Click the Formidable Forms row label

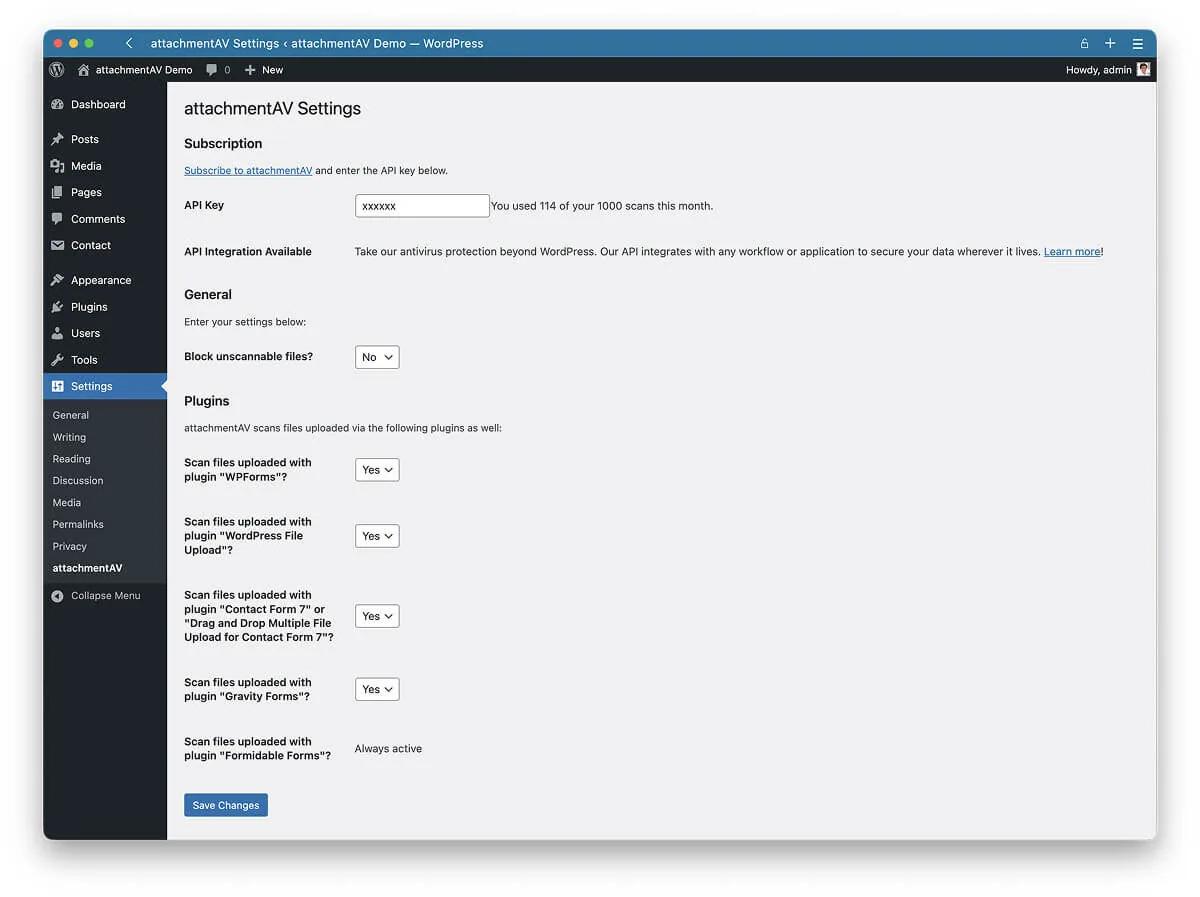tap(258, 749)
